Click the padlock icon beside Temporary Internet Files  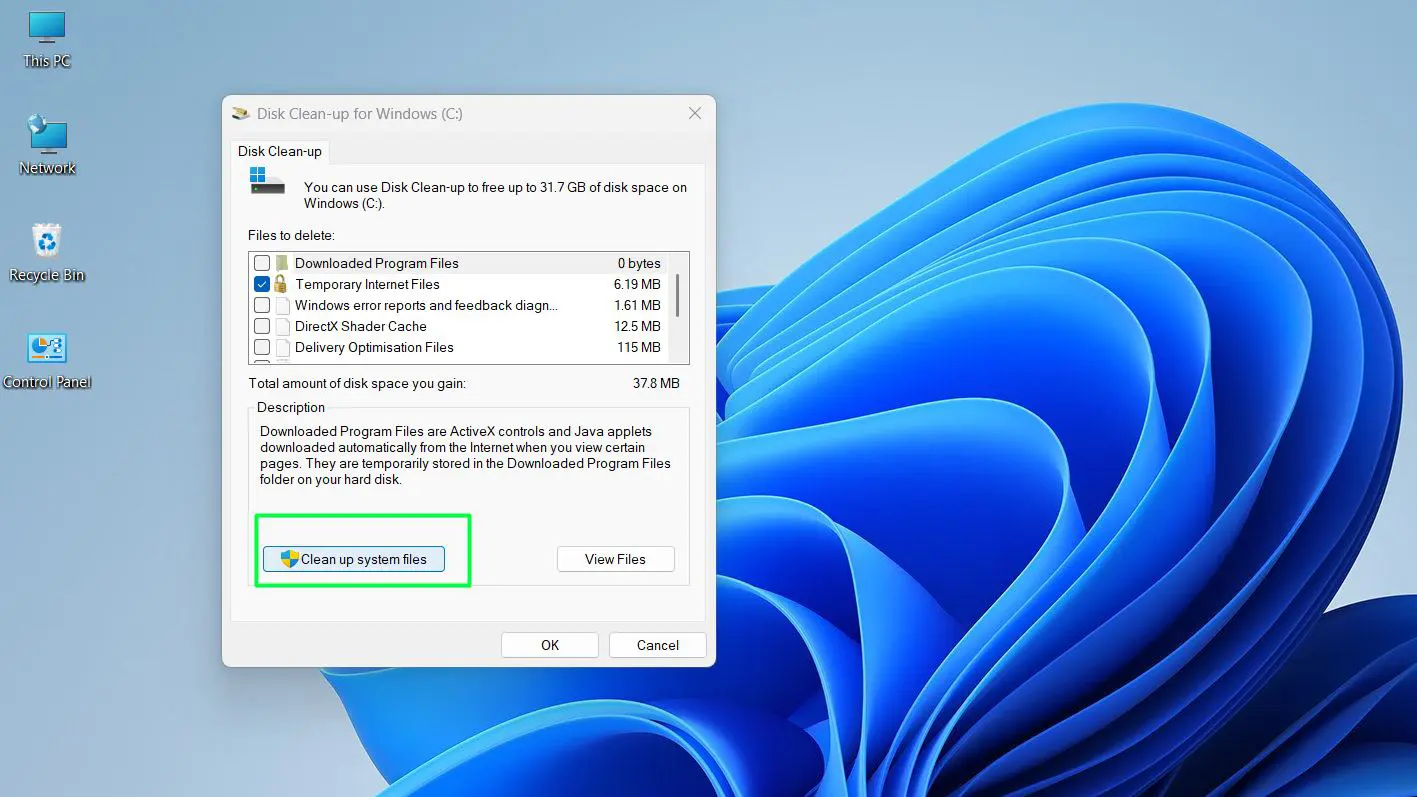click(280, 284)
